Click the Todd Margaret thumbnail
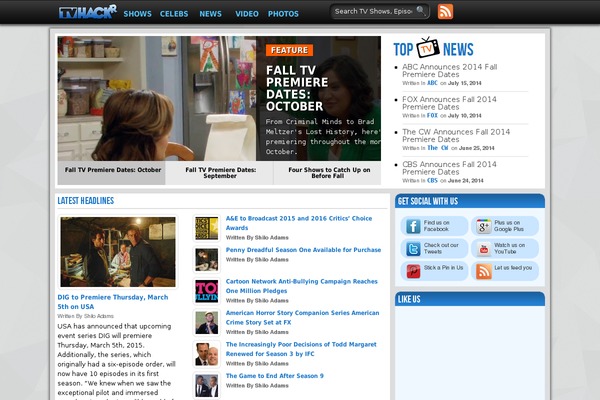This screenshot has height=400, width=600. (x=207, y=354)
